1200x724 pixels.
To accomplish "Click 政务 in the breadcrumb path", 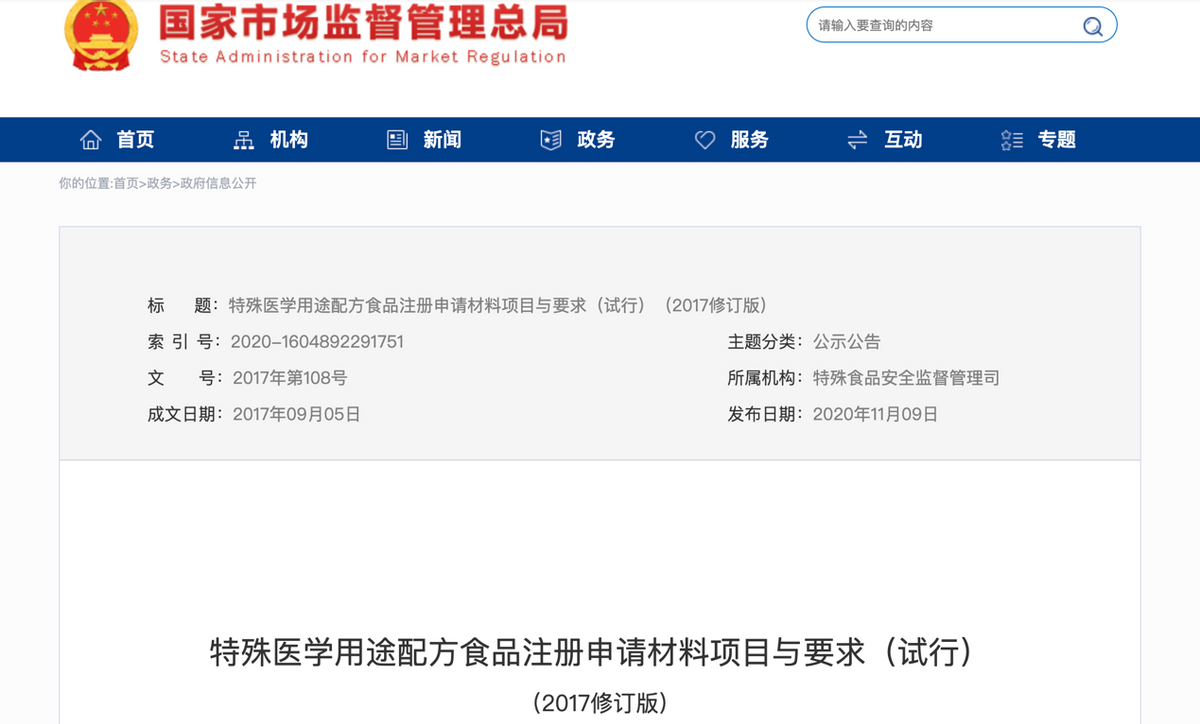I will [160, 185].
